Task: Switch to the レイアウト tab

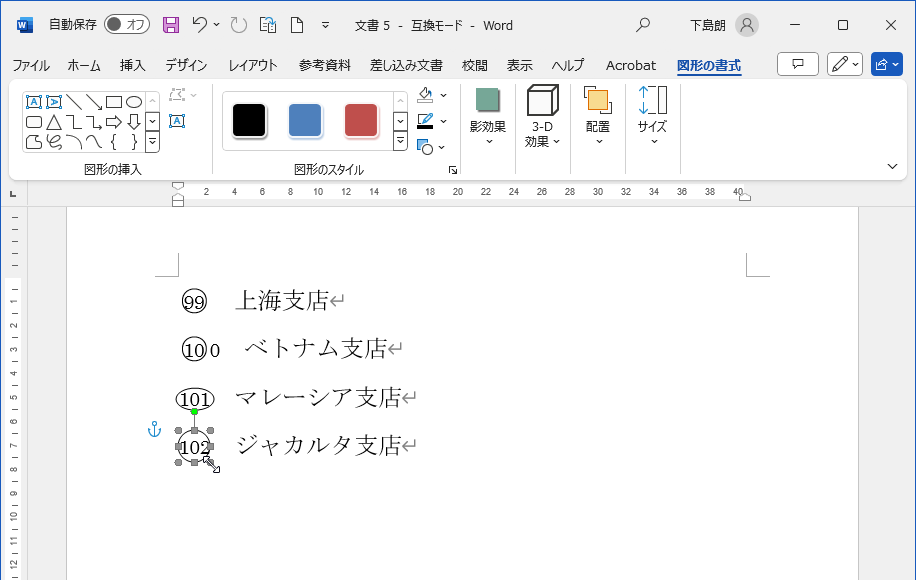Action: pos(253,65)
